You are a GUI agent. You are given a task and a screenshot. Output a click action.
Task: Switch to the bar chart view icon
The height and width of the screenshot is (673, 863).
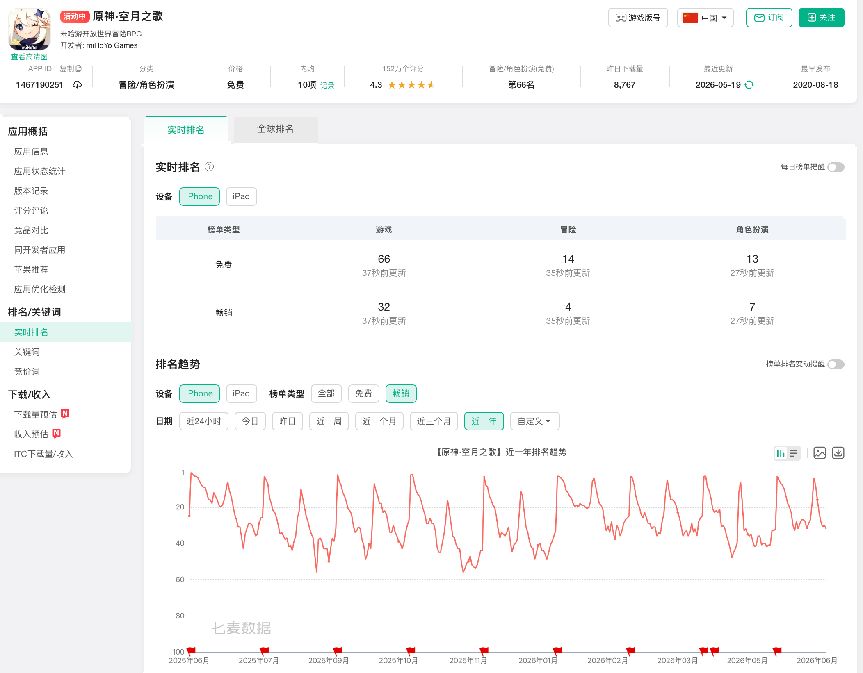pyautogui.click(x=780, y=453)
